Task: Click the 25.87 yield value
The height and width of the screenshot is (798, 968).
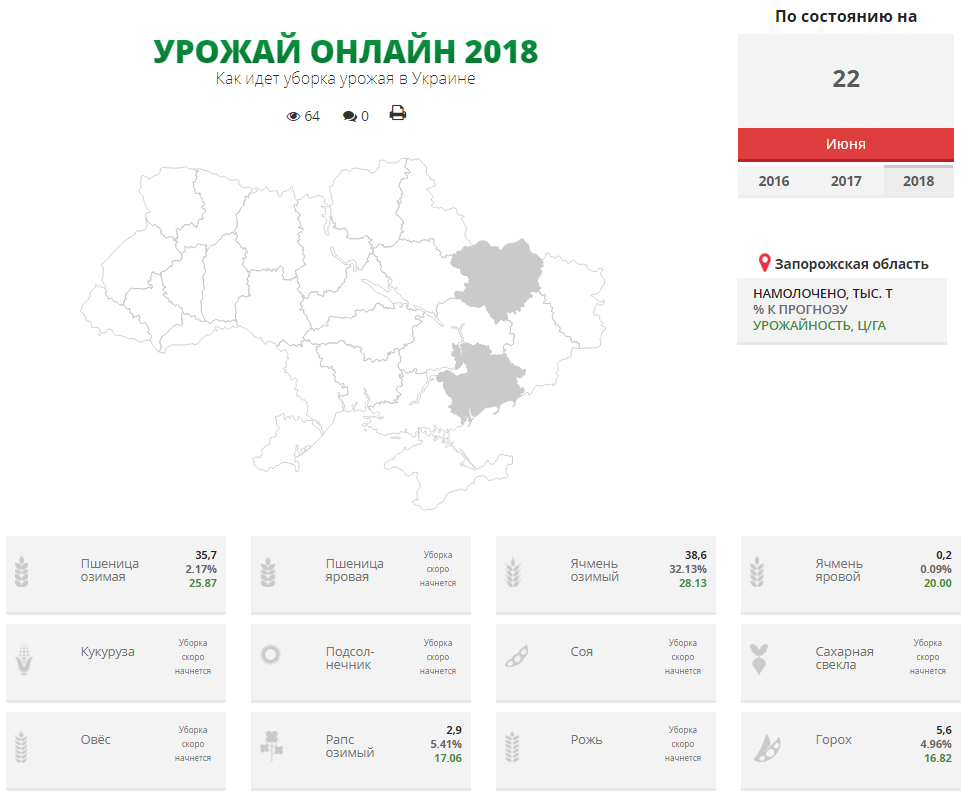Action: click(202, 583)
